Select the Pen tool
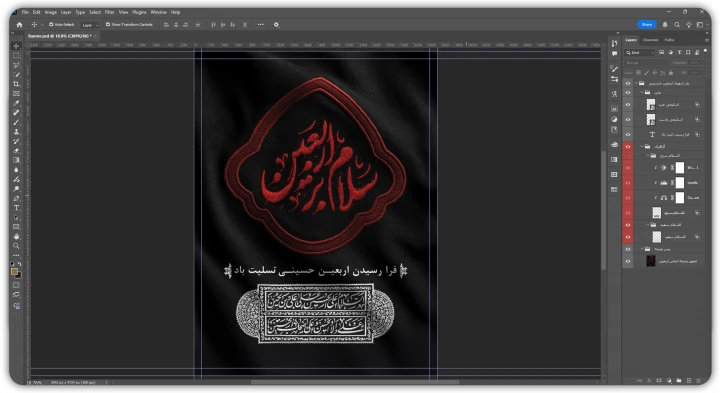The height and width of the screenshot is (393, 720). [17, 198]
